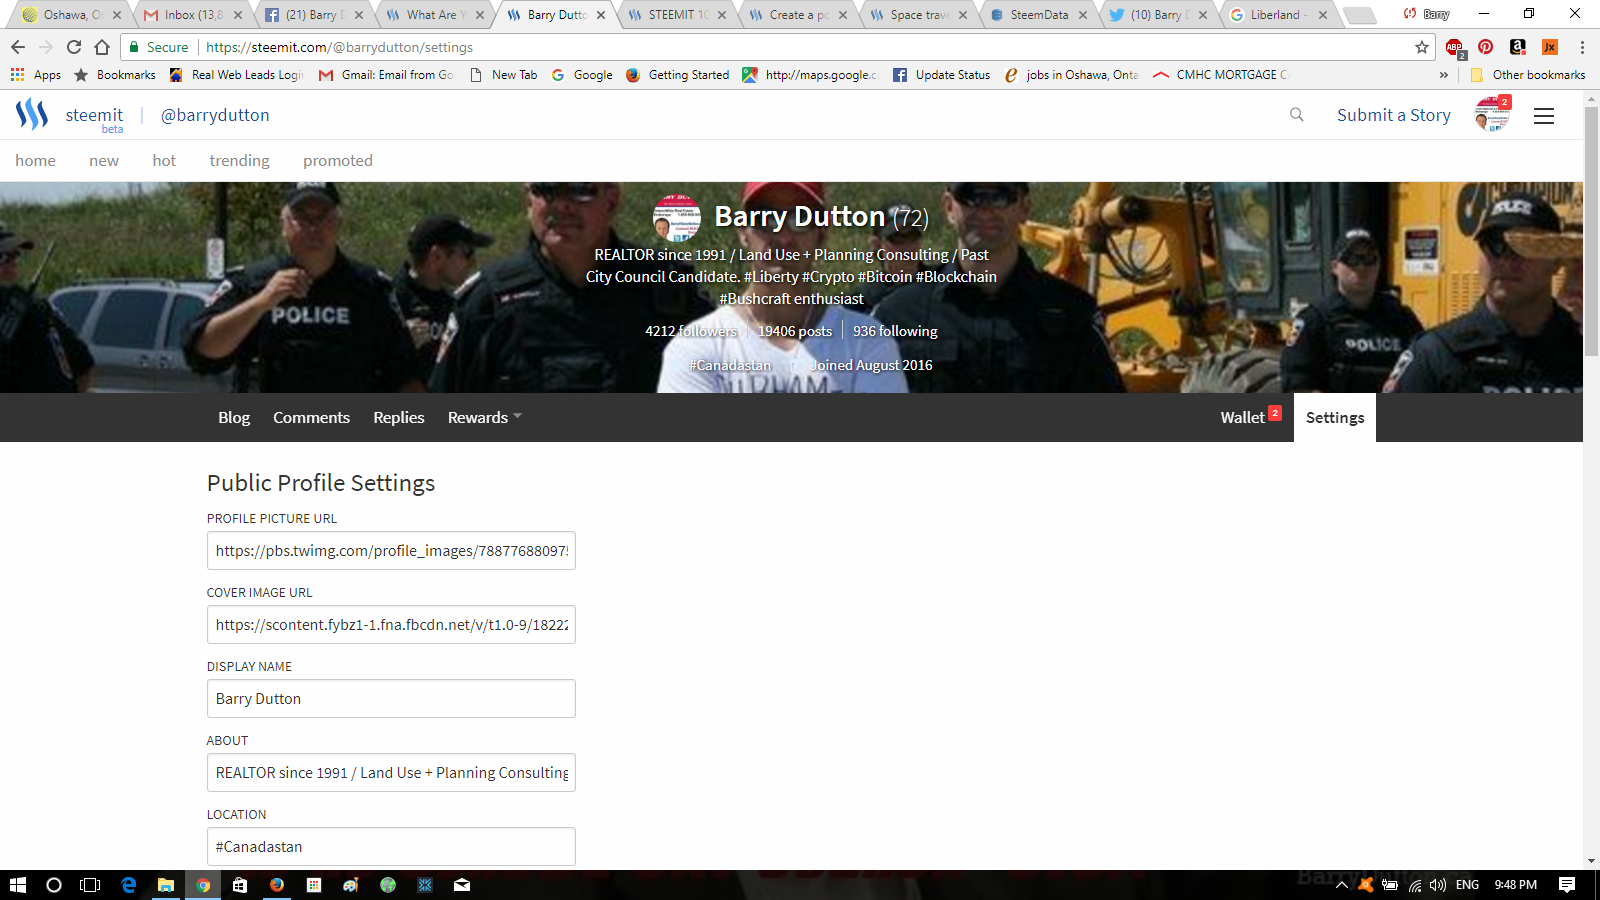The image size is (1600, 900).
Task: Open Firefox from the taskbar
Action: point(277,885)
